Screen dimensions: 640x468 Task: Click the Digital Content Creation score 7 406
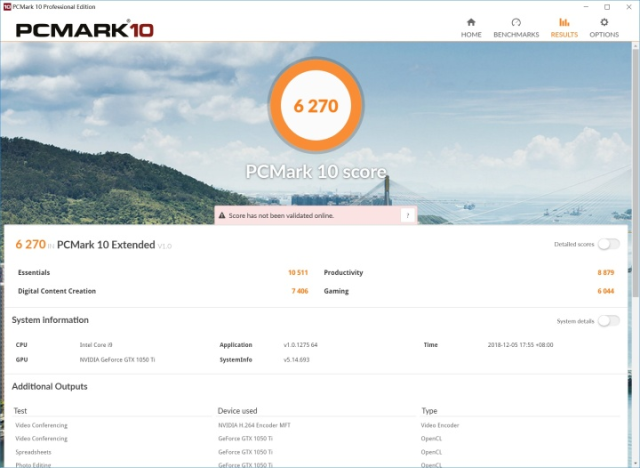point(300,291)
